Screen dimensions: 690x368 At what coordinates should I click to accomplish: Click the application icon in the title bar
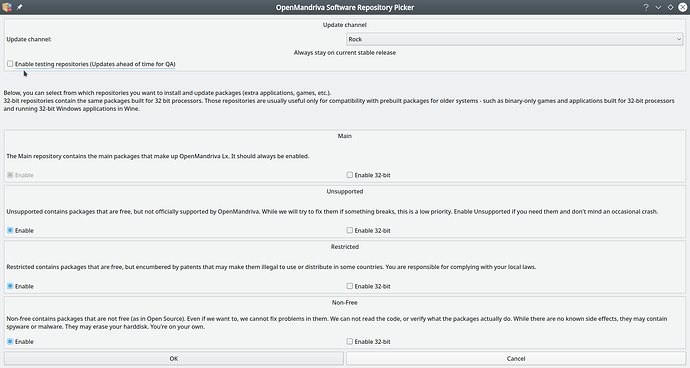(x=7, y=7)
